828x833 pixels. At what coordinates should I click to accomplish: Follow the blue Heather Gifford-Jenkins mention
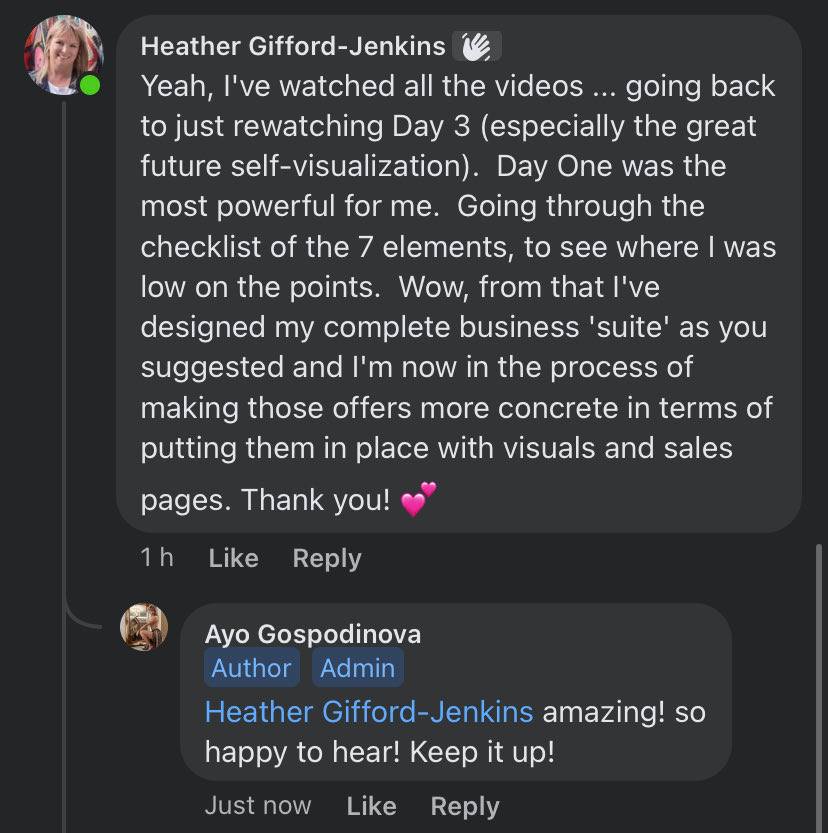tap(368, 712)
